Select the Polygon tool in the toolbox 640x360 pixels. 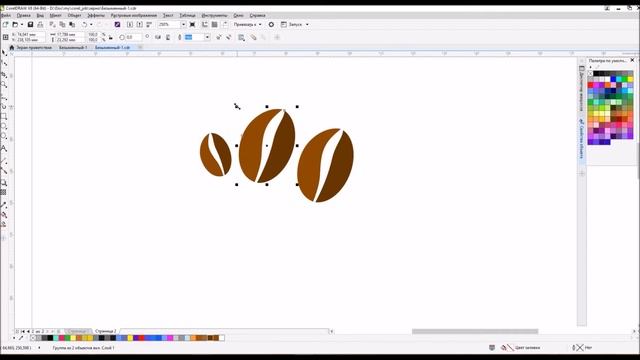4,136
